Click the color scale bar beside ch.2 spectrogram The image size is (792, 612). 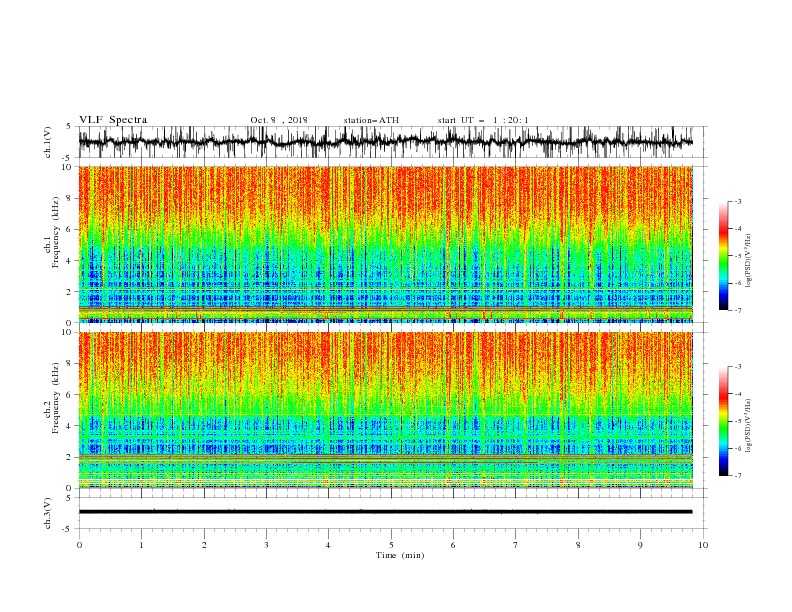point(723,421)
